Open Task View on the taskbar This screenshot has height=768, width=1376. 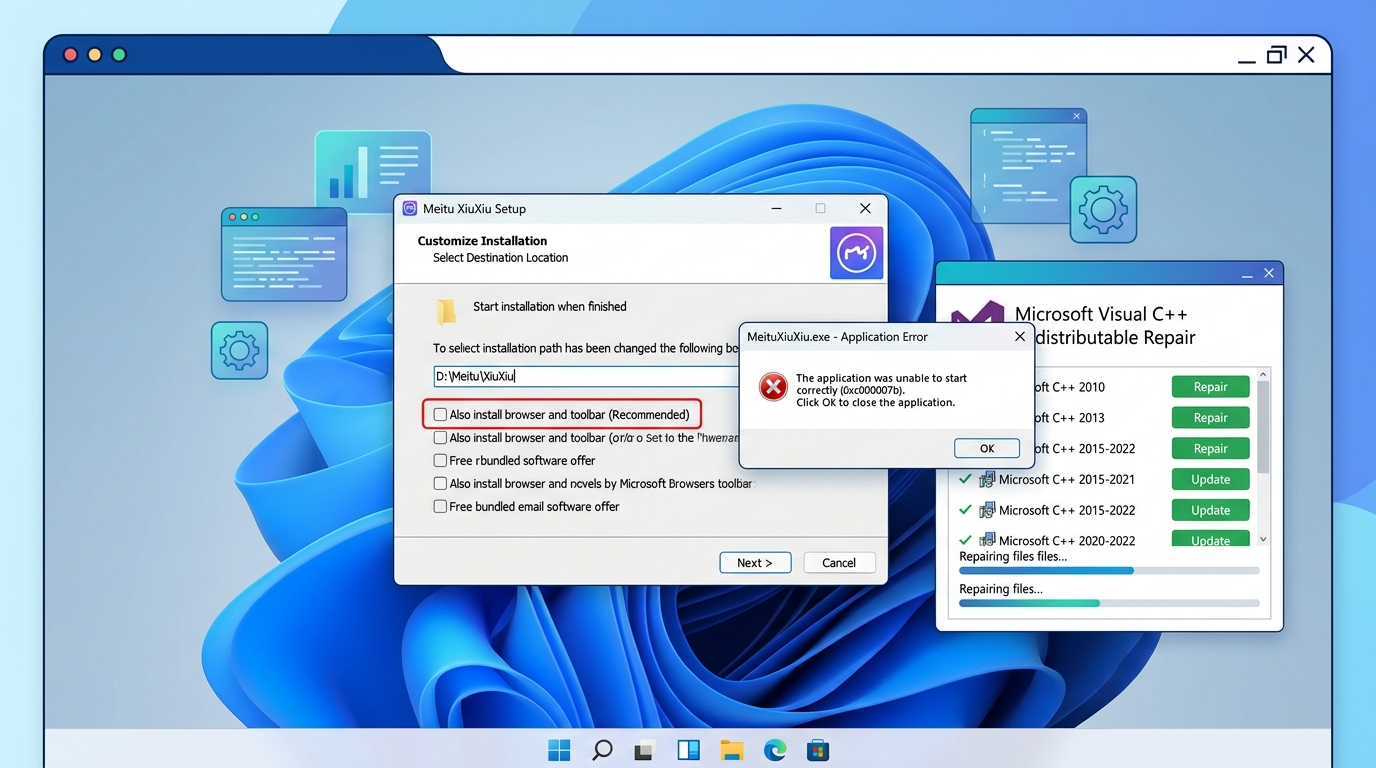pos(645,750)
